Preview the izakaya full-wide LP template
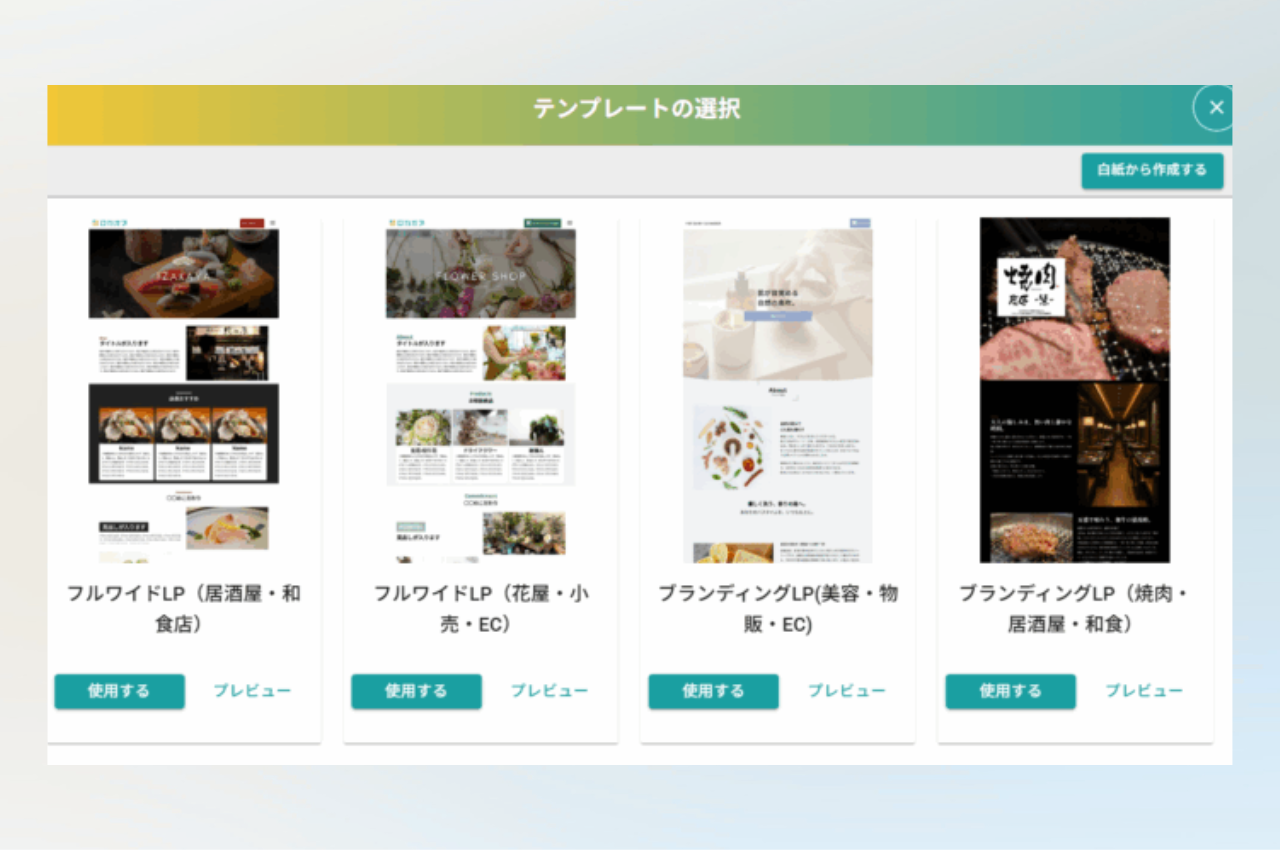Screen dimensions: 1280x850 point(252,691)
